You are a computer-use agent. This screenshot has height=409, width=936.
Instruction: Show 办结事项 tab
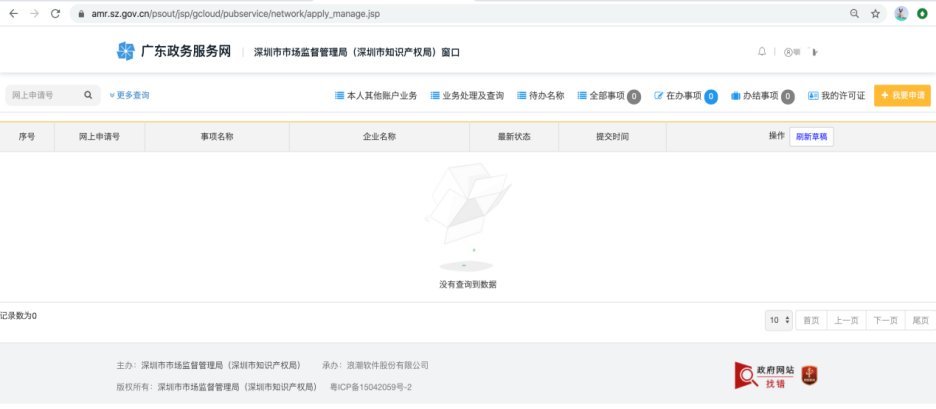pyautogui.click(x=763, y=96)
